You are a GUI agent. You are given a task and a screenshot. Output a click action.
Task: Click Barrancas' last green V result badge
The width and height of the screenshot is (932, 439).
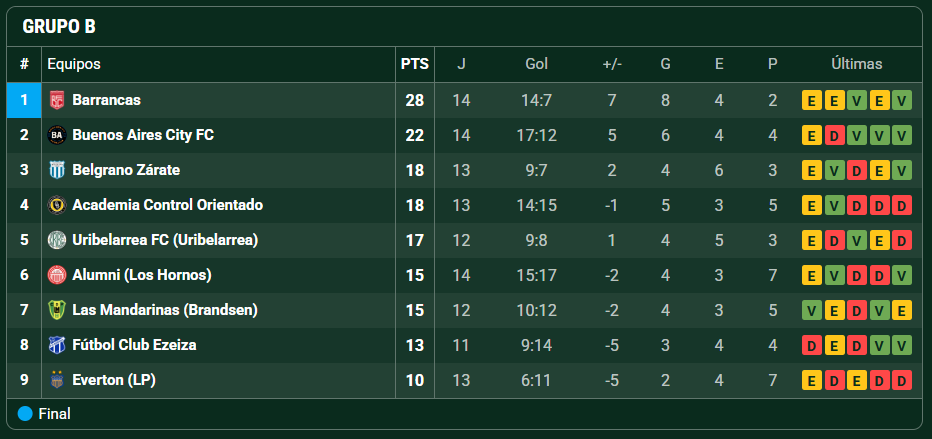point(902,100)
